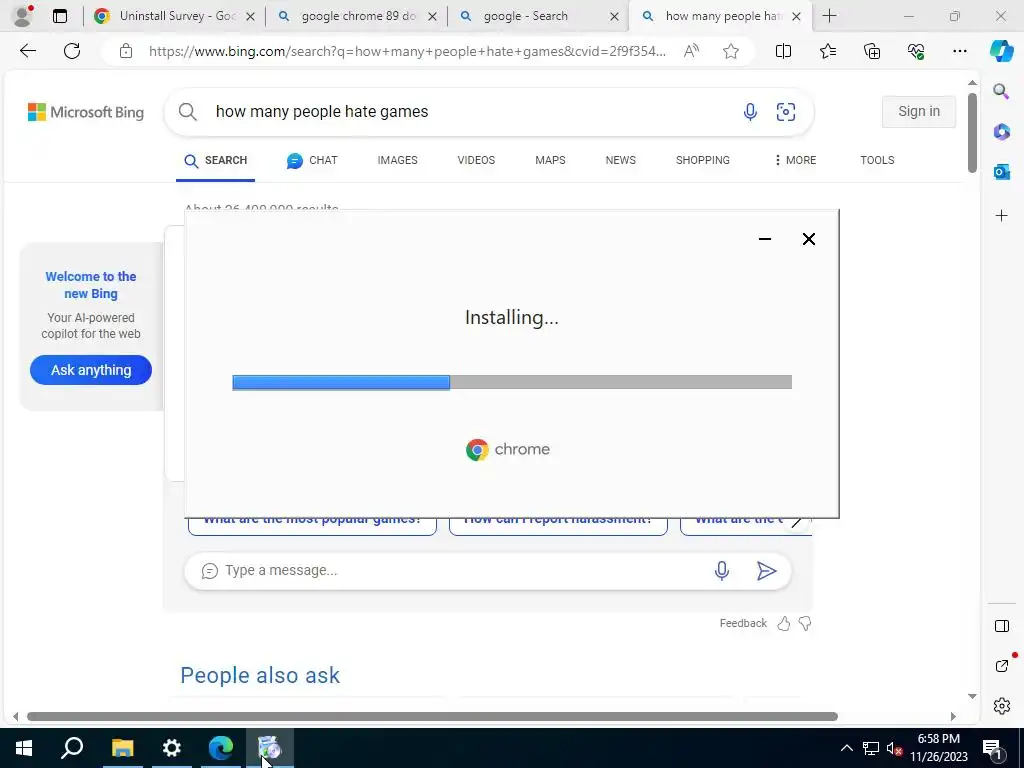Give thumbs down feedback
This screenshot has width=1024, height=768.
[x=805, y=624]
